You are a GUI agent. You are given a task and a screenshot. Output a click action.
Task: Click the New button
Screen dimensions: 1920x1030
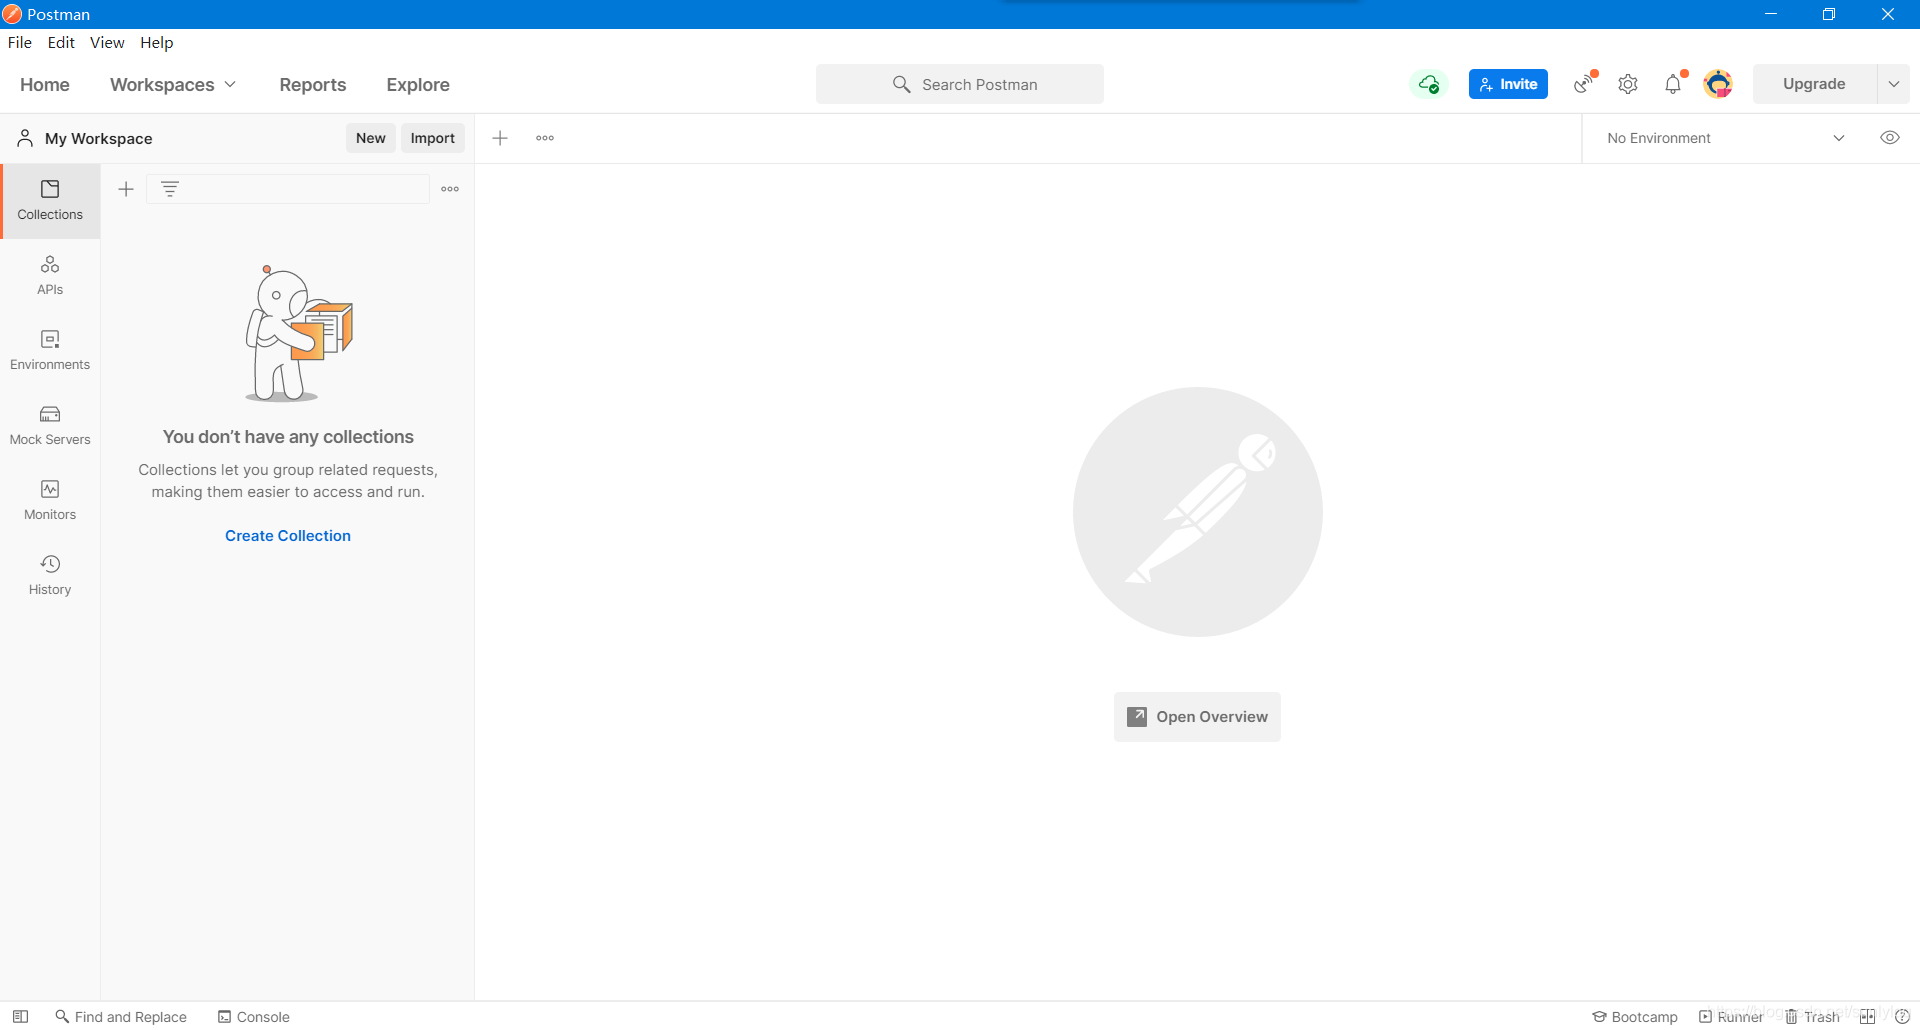pos(371,138)
